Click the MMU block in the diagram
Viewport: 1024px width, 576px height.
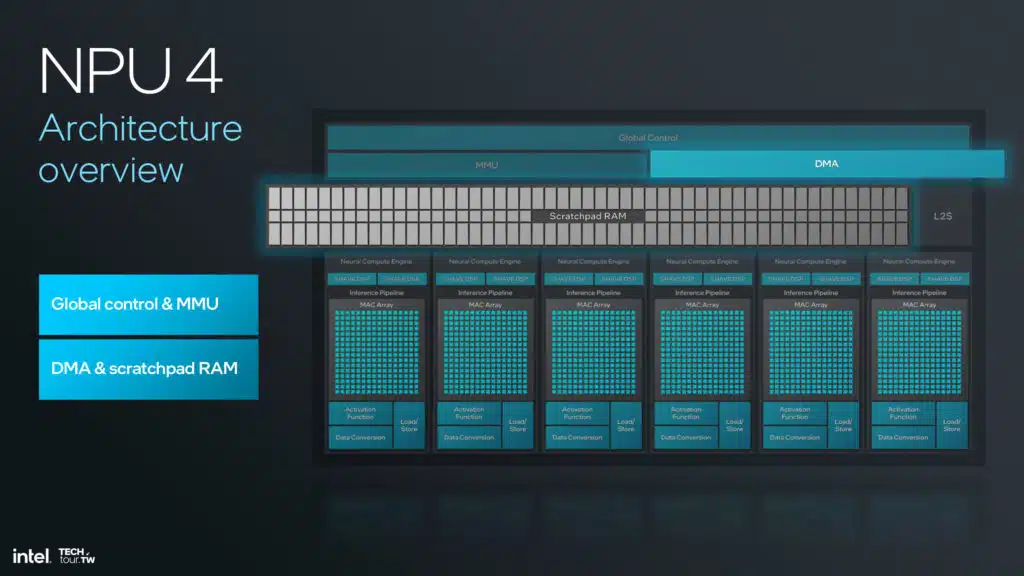[487, 165]
